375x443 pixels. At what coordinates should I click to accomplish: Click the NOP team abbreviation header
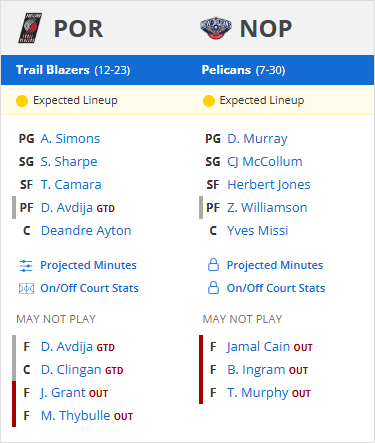[x=266, y=29]
